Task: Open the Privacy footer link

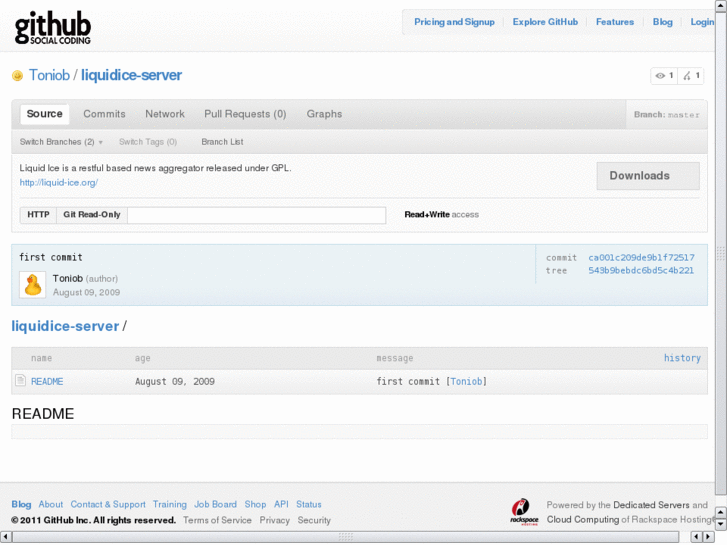Action: 274,520
